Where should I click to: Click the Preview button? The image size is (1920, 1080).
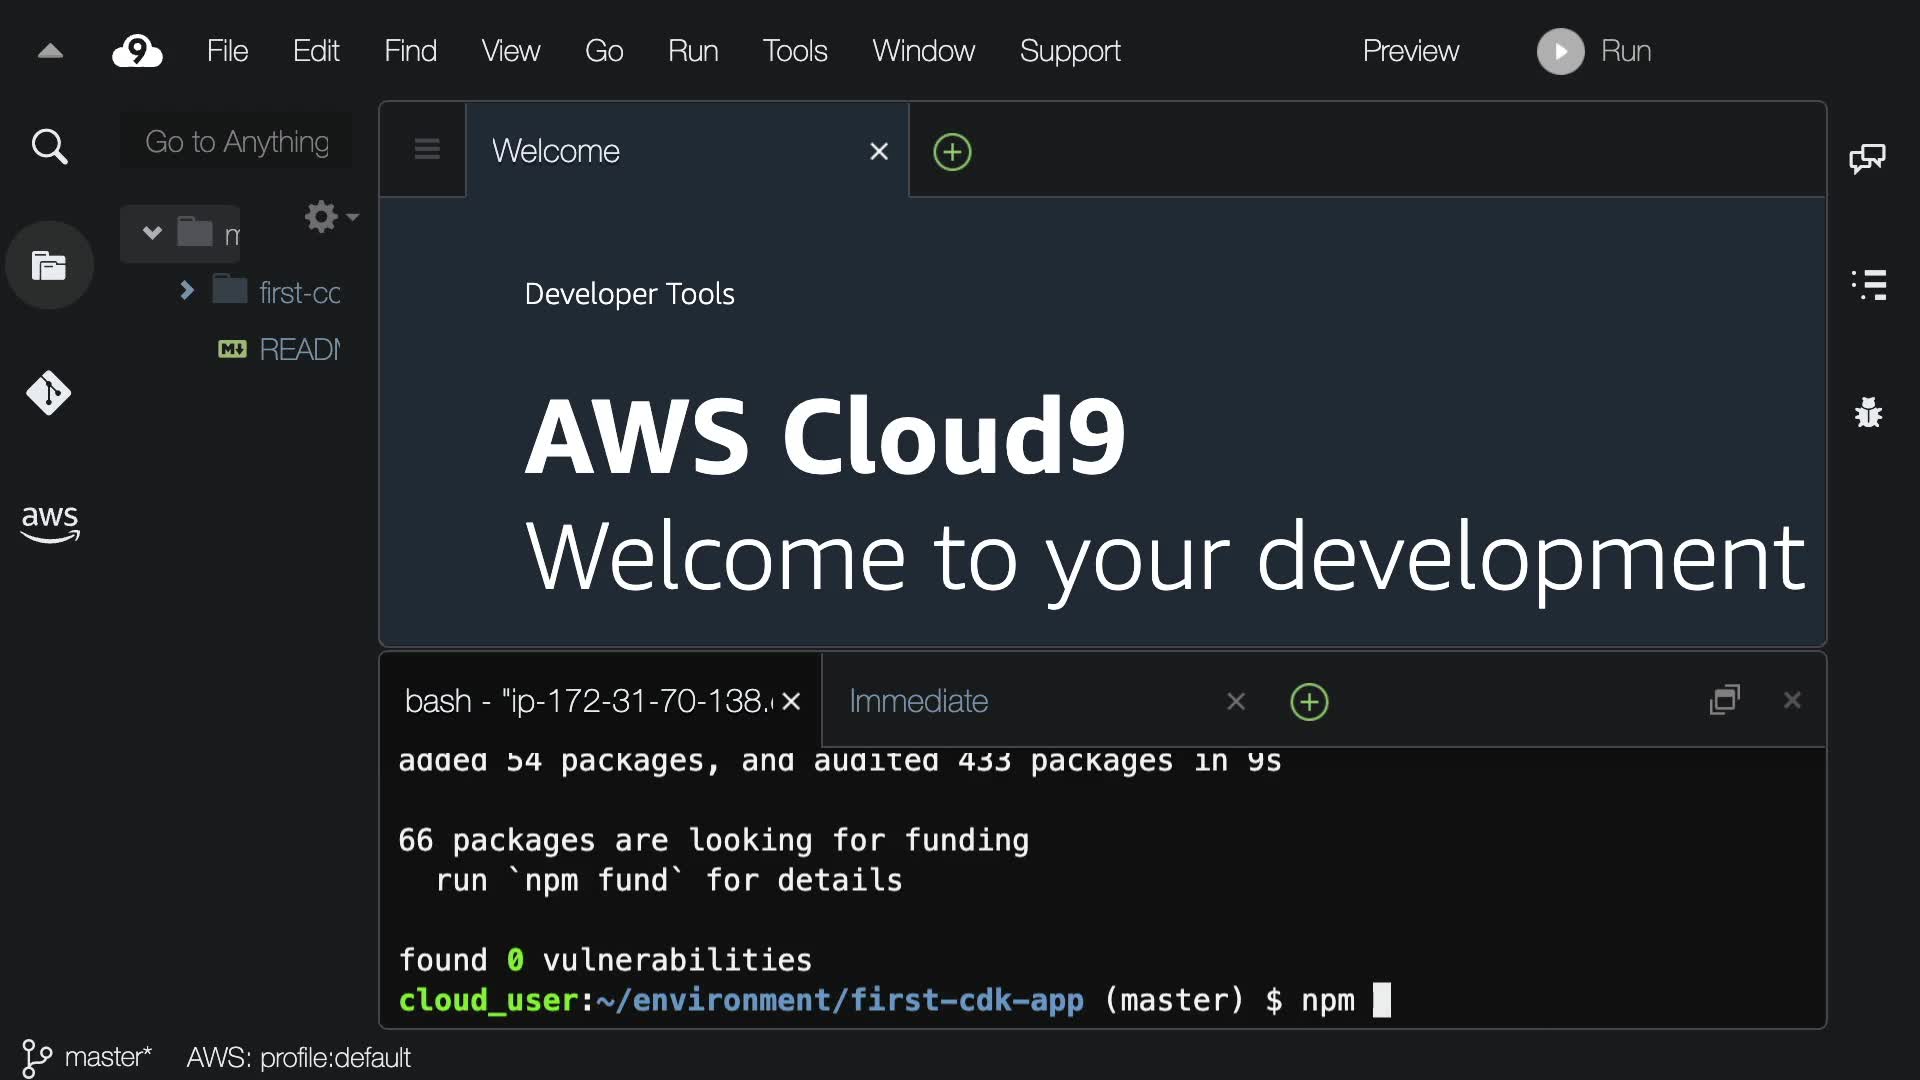click(1410, 51)
